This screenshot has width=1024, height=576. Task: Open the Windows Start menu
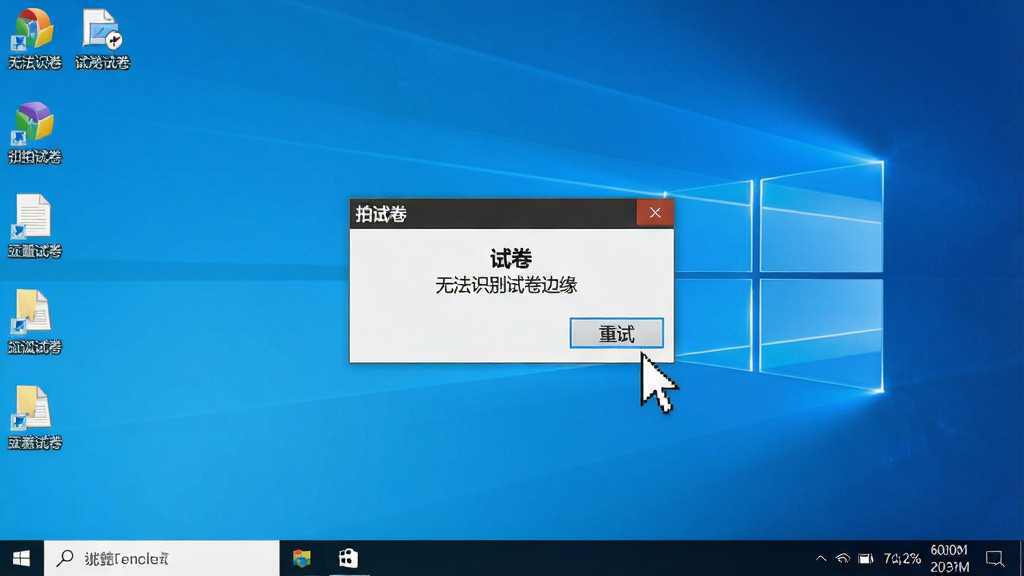point(22,558)
